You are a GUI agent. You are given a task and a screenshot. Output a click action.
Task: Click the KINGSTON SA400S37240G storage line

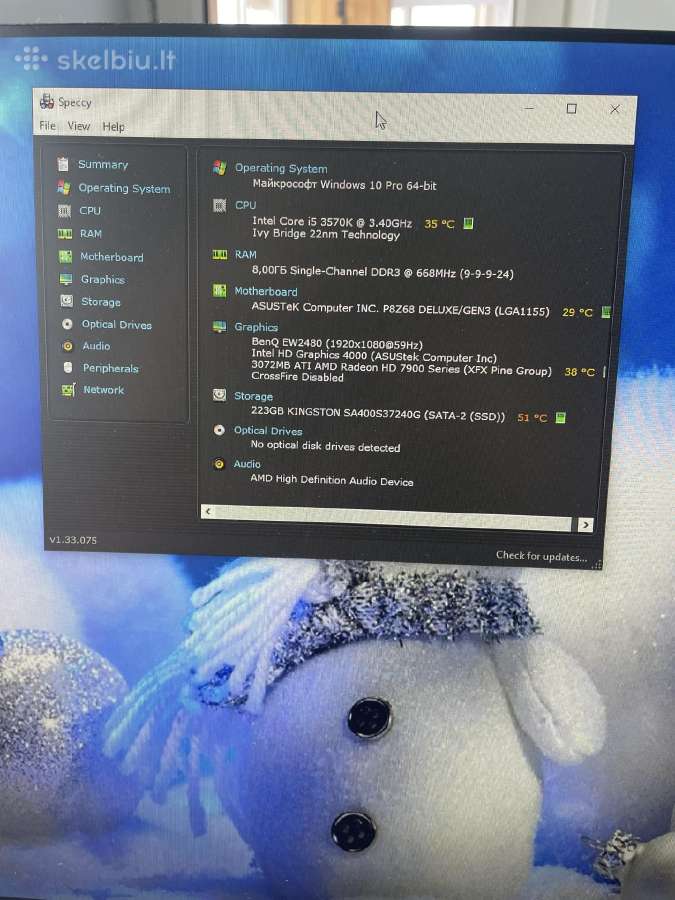coord(378,413)
